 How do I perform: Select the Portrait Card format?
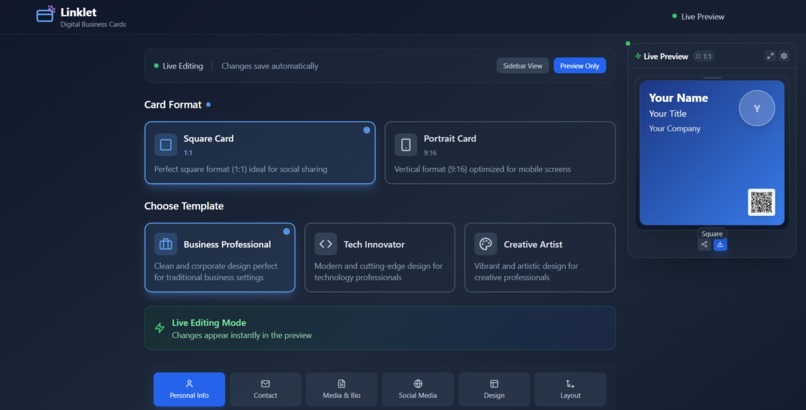[x=500, y=153]
